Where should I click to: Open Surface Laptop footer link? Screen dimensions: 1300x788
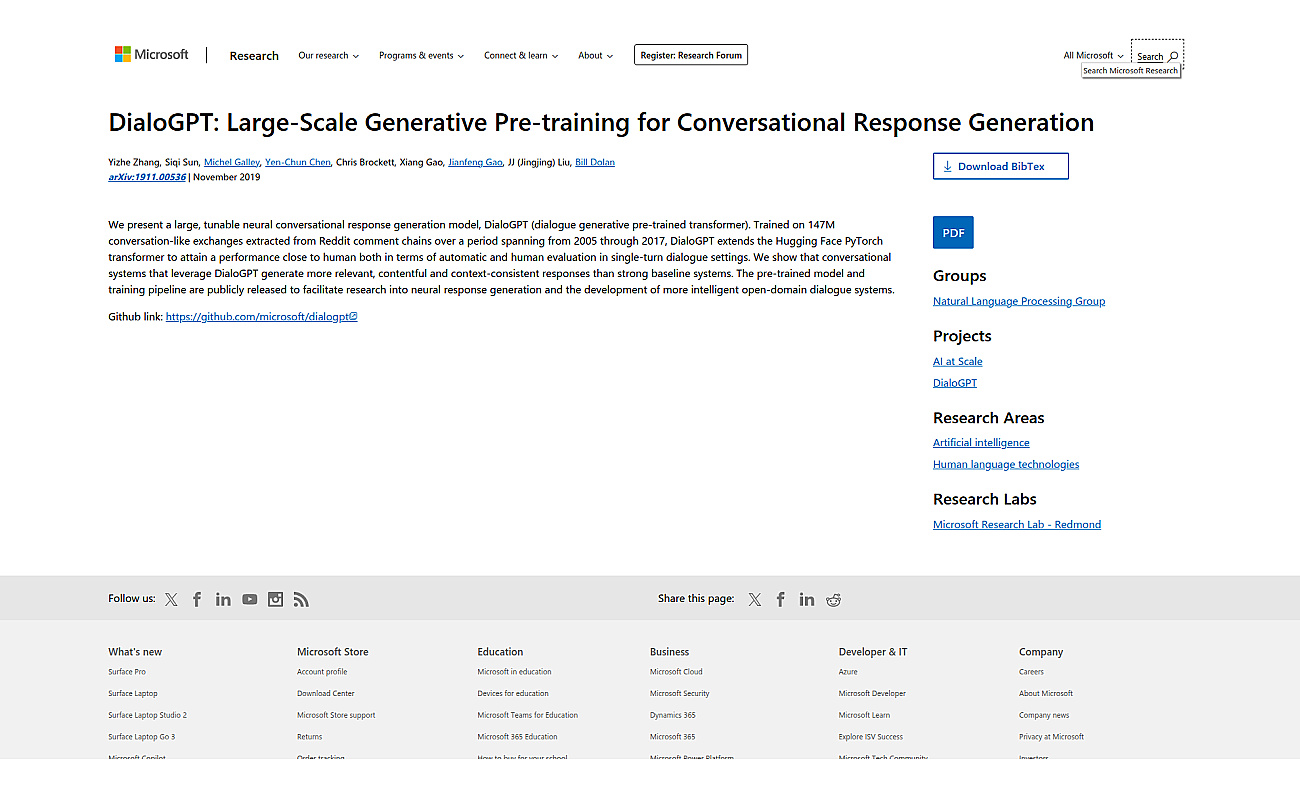tap(133, 693)
